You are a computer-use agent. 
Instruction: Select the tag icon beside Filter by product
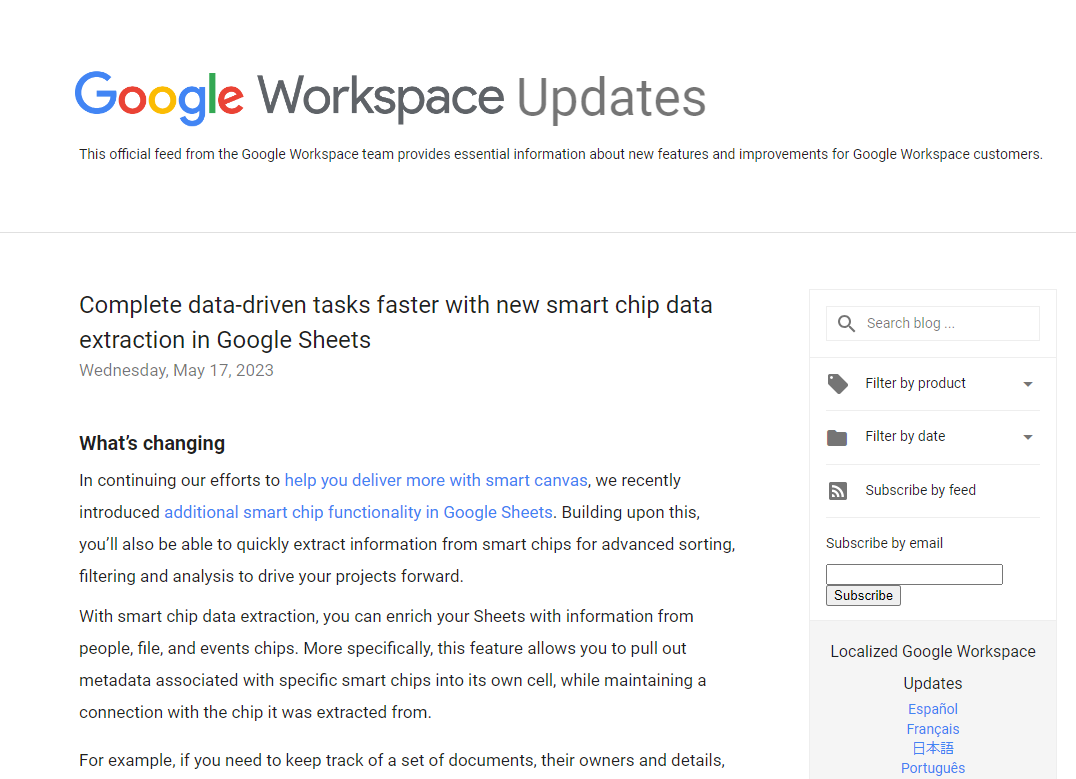837,383
